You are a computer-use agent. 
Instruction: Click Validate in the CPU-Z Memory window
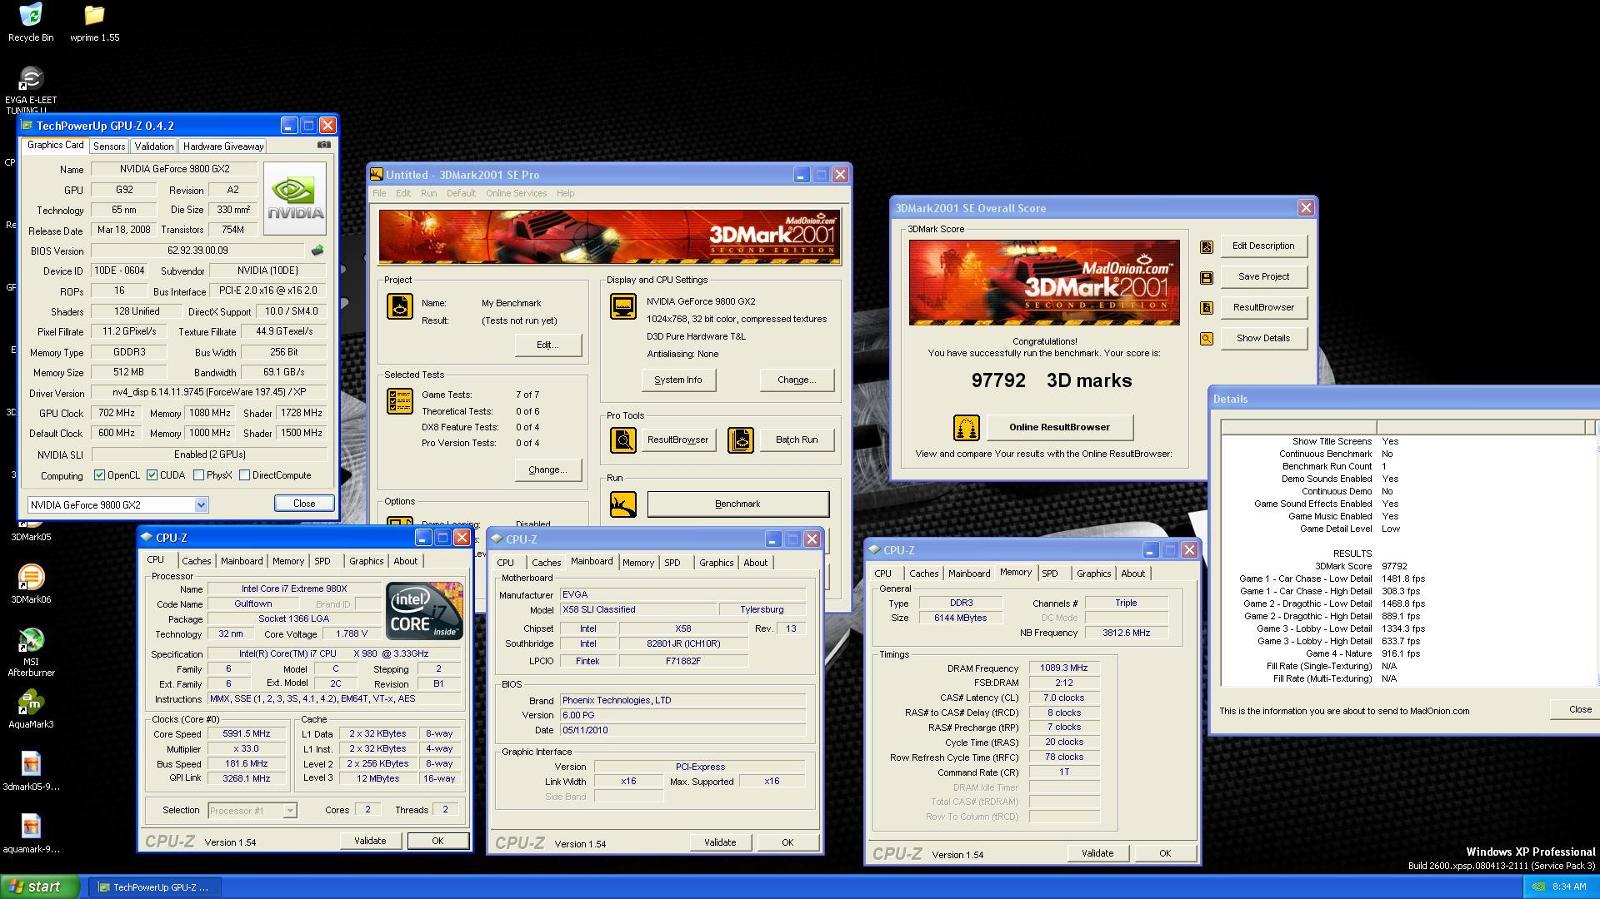pos(1097,853)
